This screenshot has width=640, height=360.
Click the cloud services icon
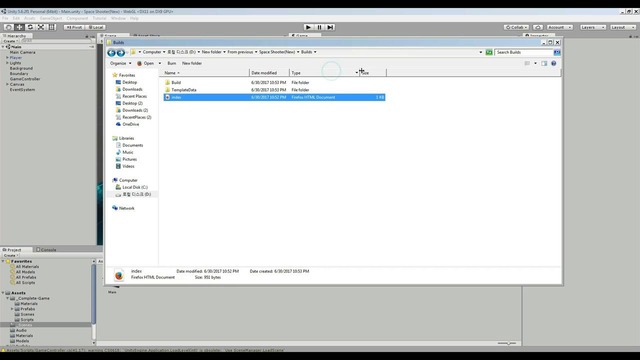538,27
